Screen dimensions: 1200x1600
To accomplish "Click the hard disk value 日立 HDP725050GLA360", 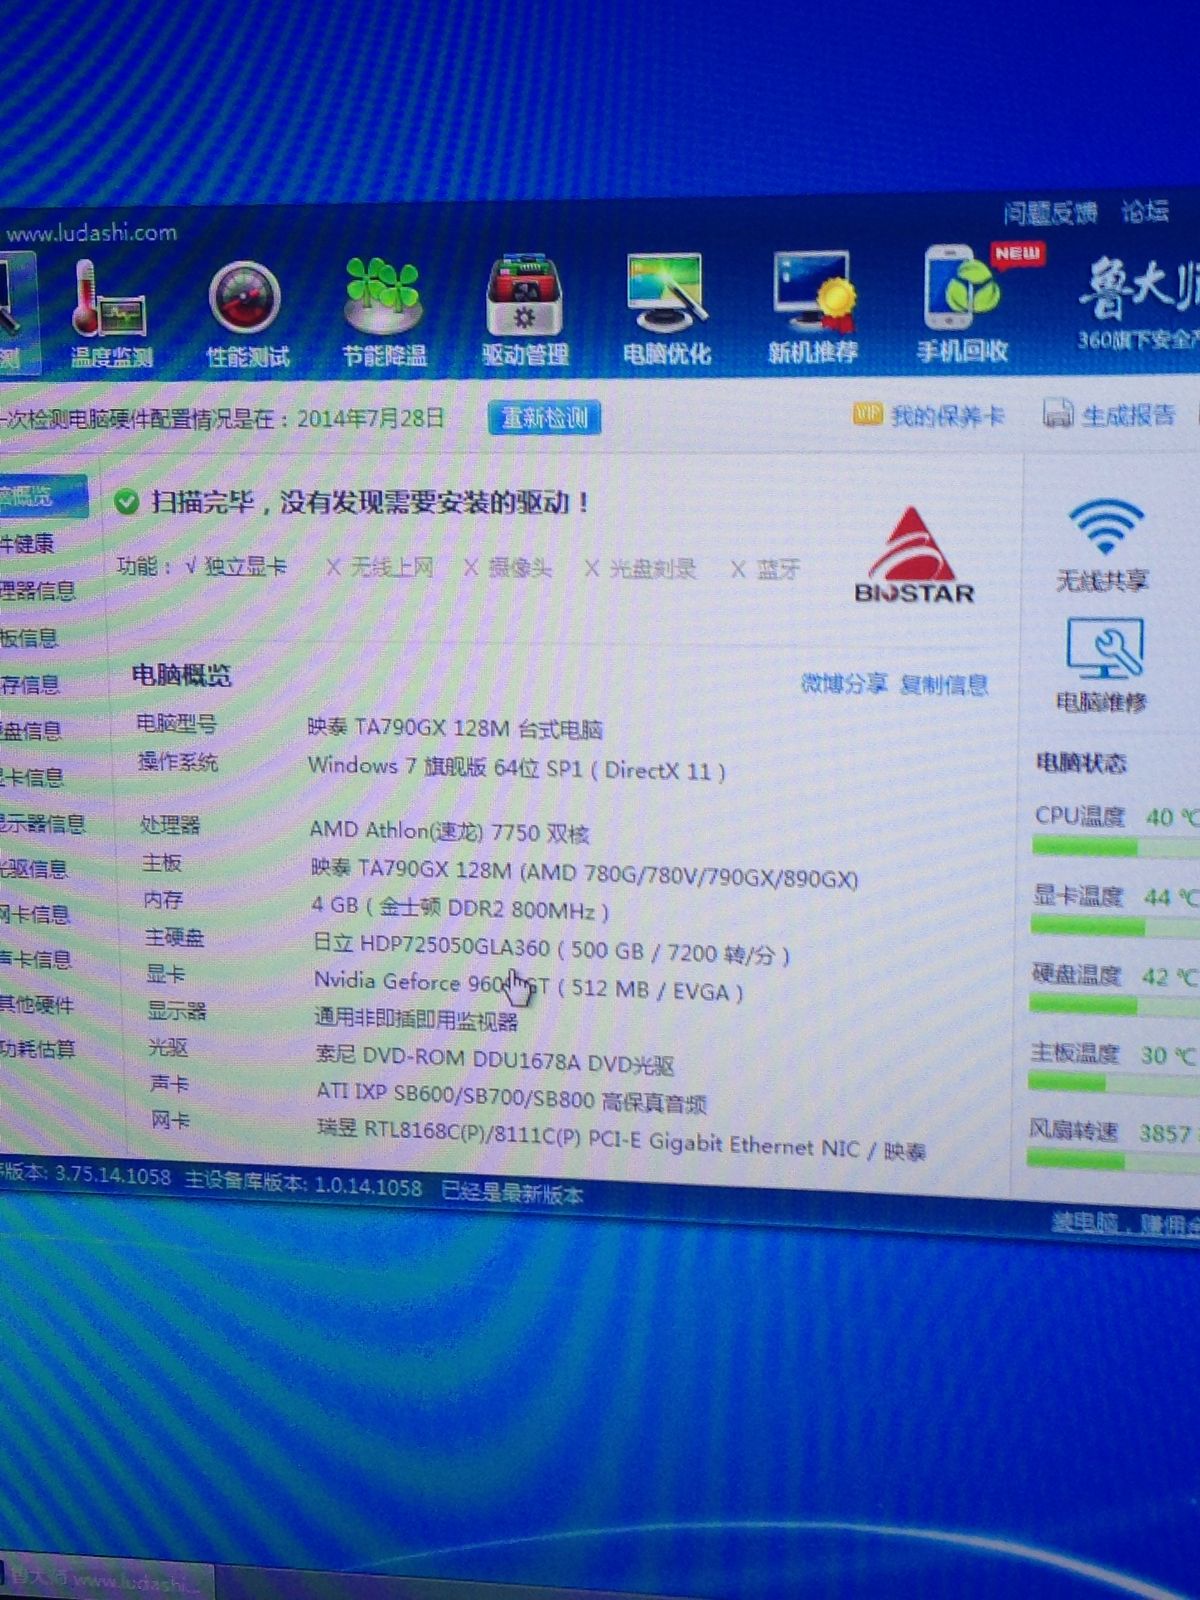I will [552, 948].
